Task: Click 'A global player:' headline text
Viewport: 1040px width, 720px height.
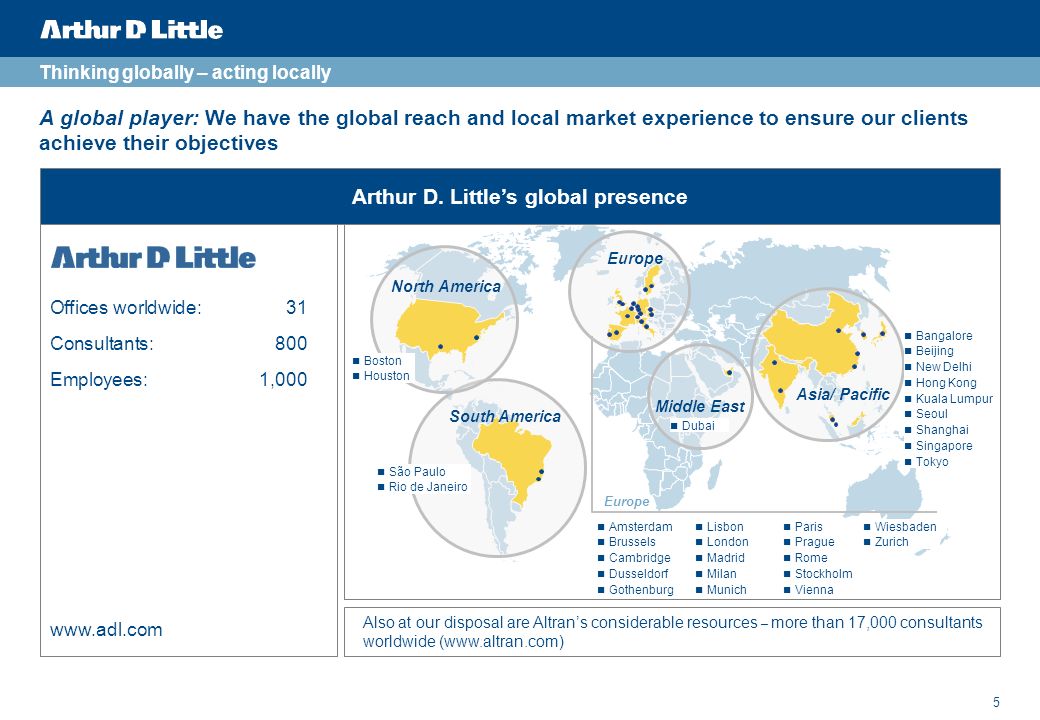Action: [119, 118]
